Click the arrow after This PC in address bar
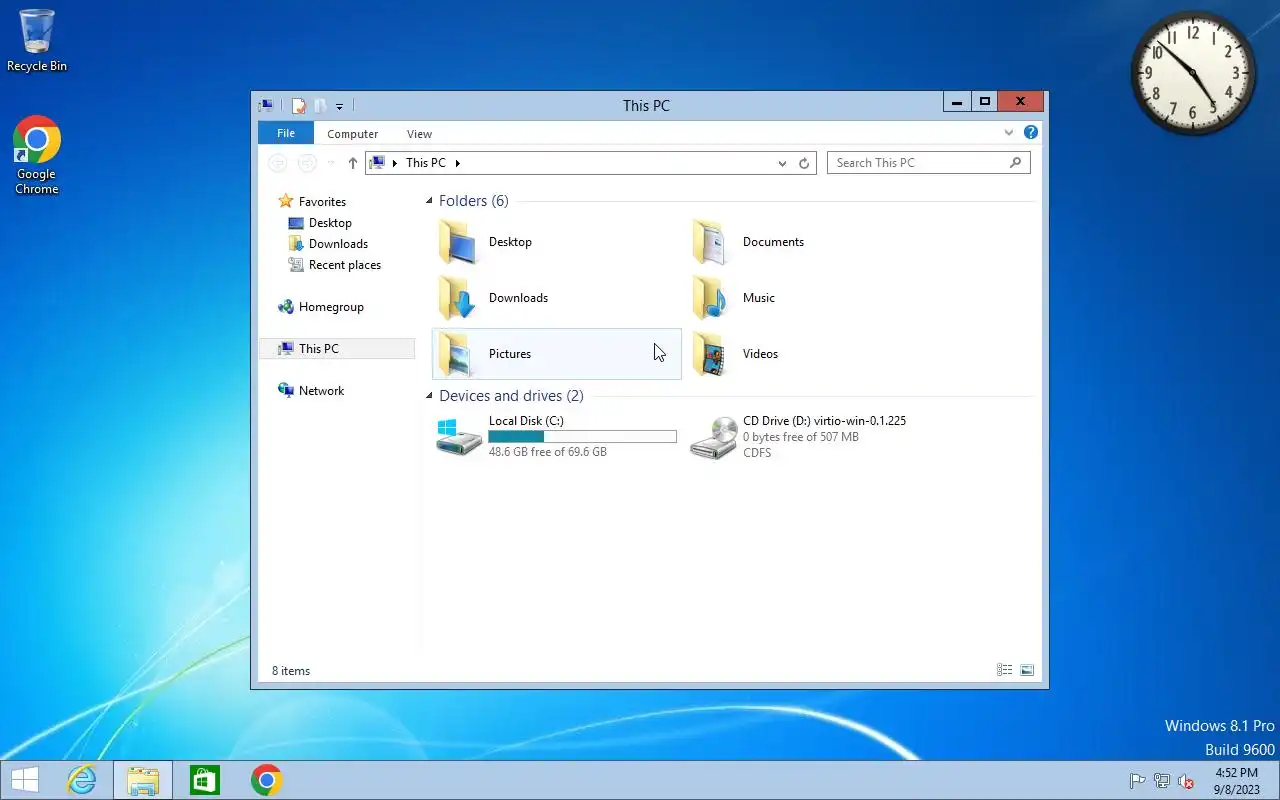Screen dimensions: 1280x800 pos(458,163)
